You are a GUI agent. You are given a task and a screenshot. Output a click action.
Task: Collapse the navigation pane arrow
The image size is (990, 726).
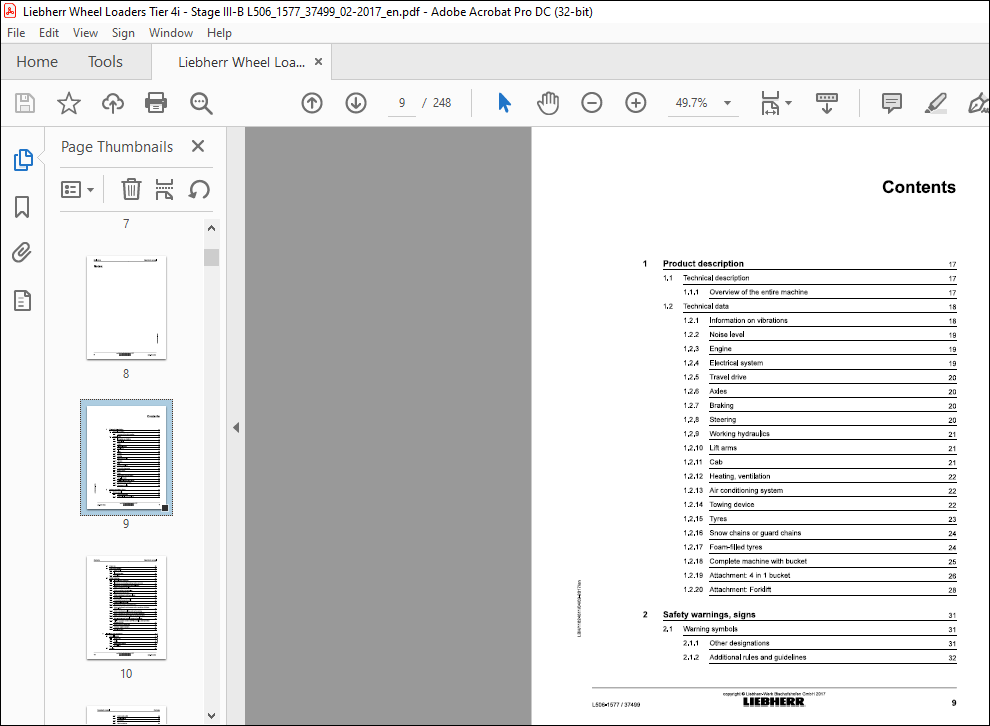click(236, 427)
